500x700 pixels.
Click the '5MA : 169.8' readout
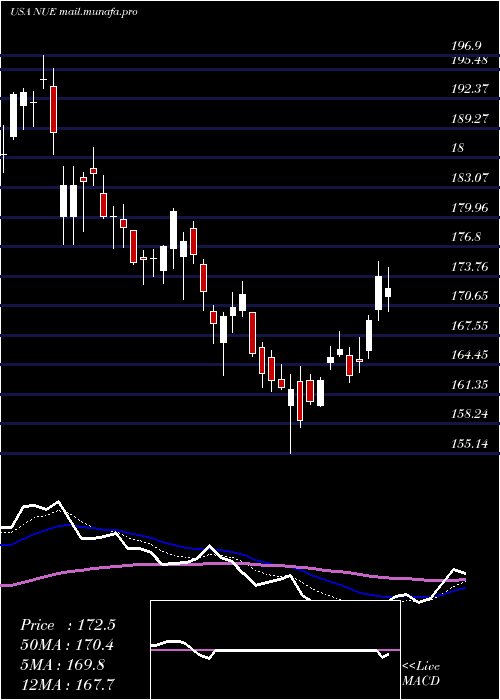coord(62,665)
